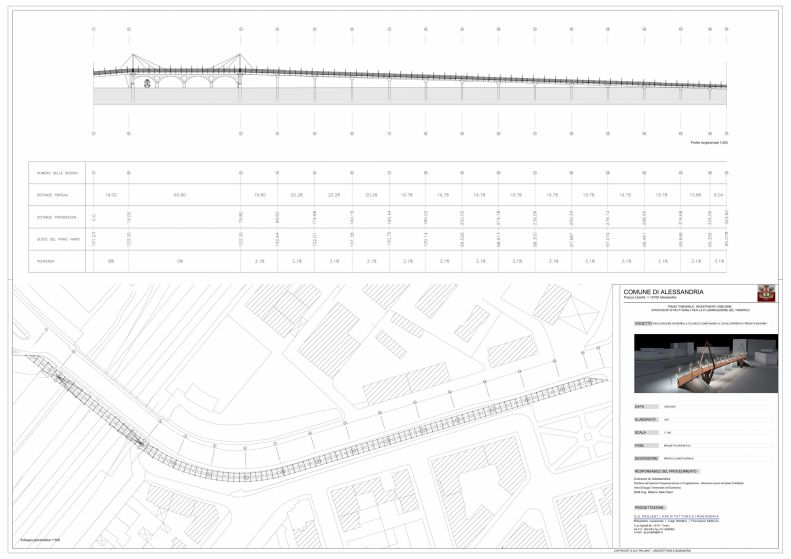Click the blue design firm name line
This screenshot has width=791, height=559.
click(x=676, y=517)
